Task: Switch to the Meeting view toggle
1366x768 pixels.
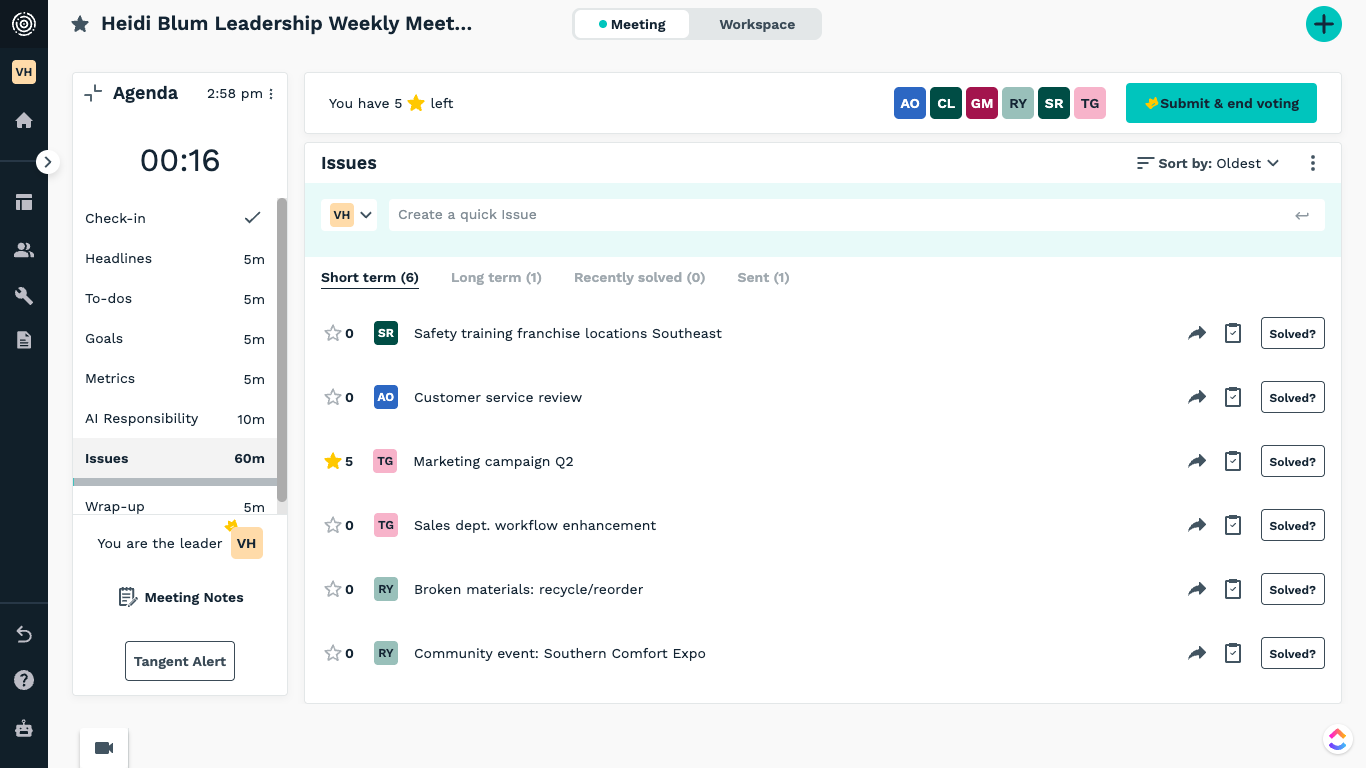Action: (632, 24)
